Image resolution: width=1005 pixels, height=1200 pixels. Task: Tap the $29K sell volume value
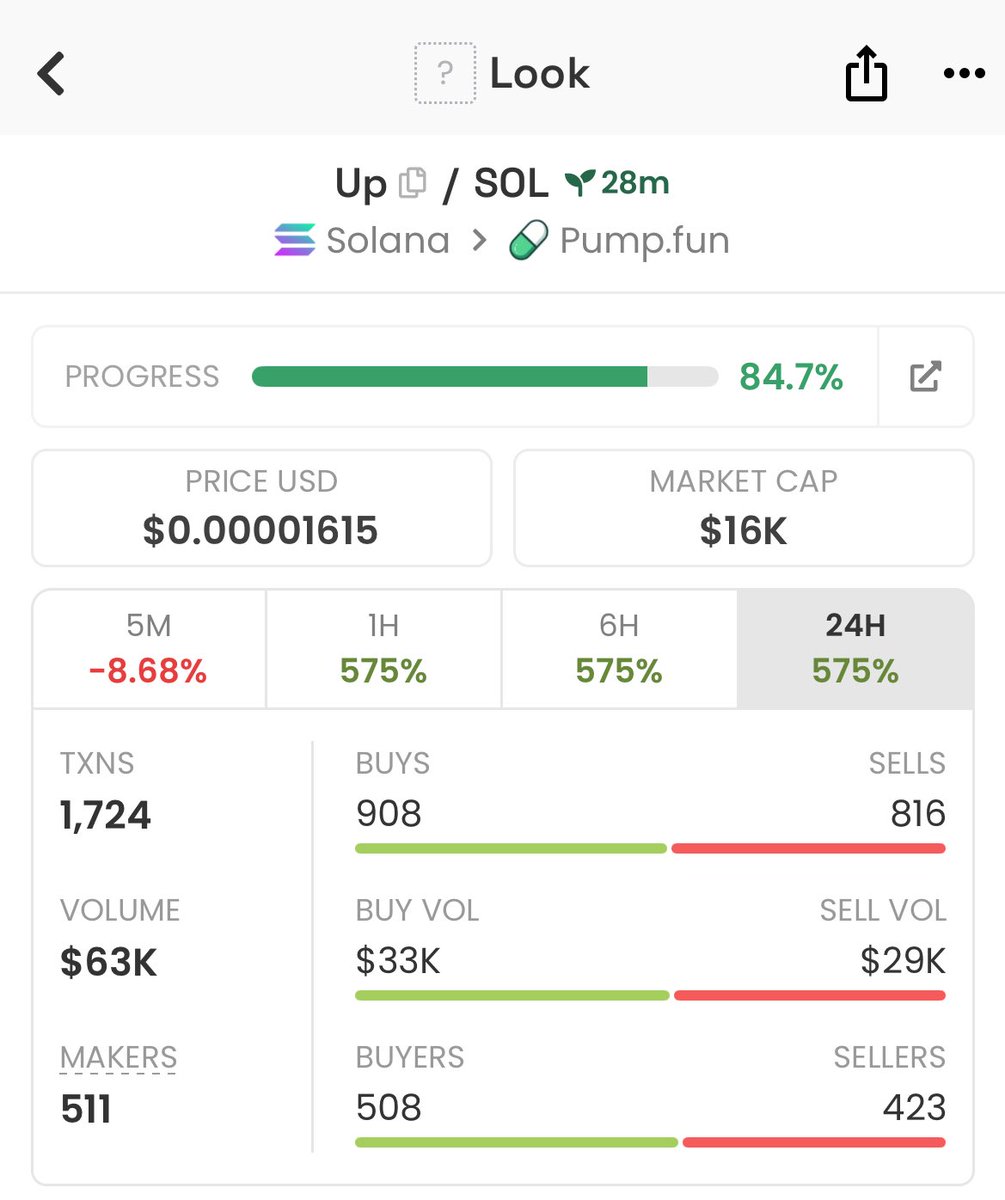pos(903,961)
